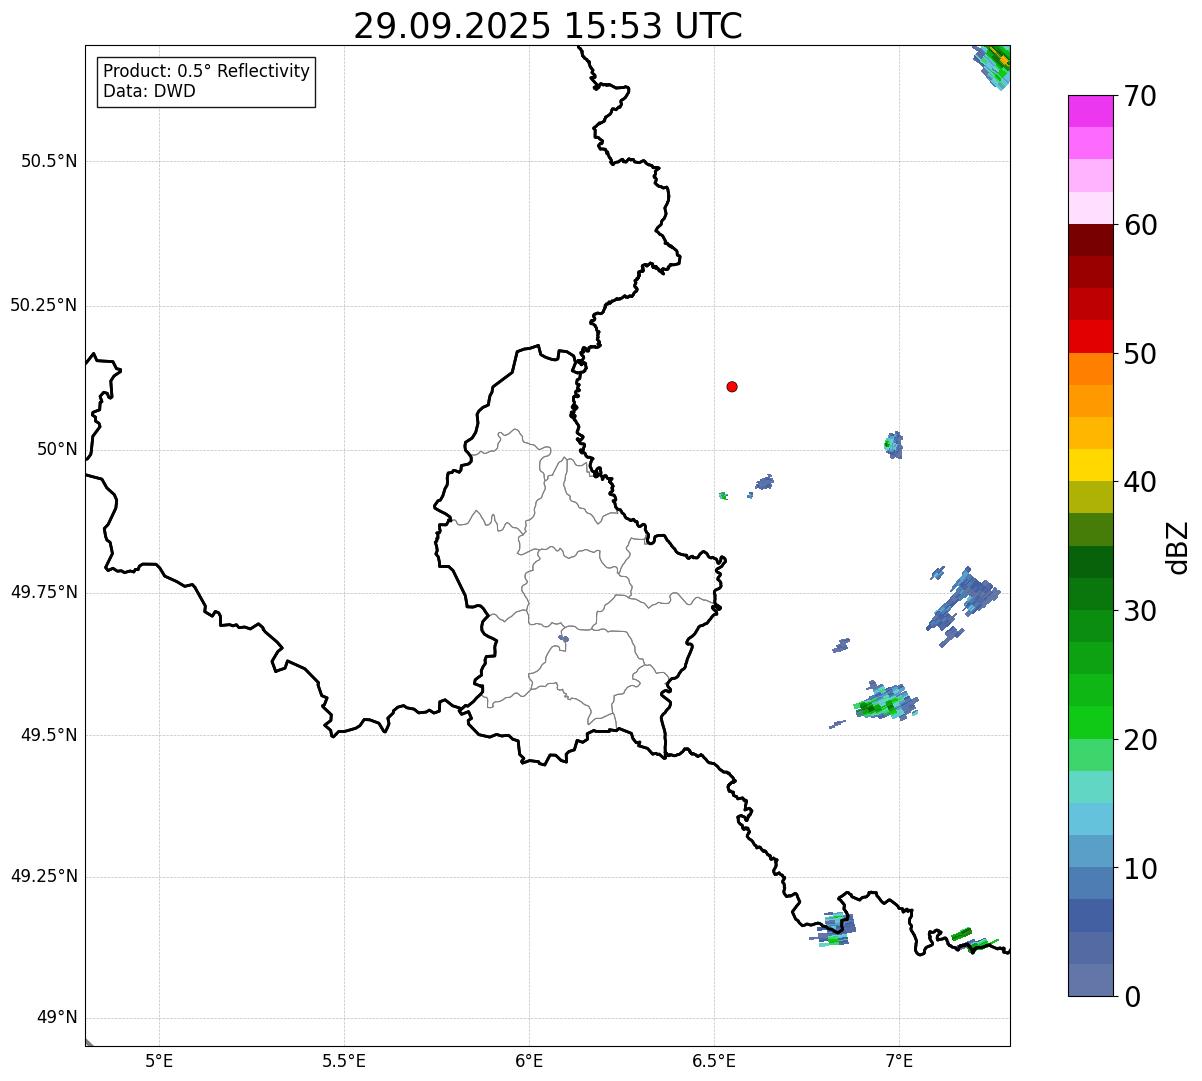Click the 6°E longitude tick label
Screen dimensions: 1202x1081
[x=529, y=1060]
